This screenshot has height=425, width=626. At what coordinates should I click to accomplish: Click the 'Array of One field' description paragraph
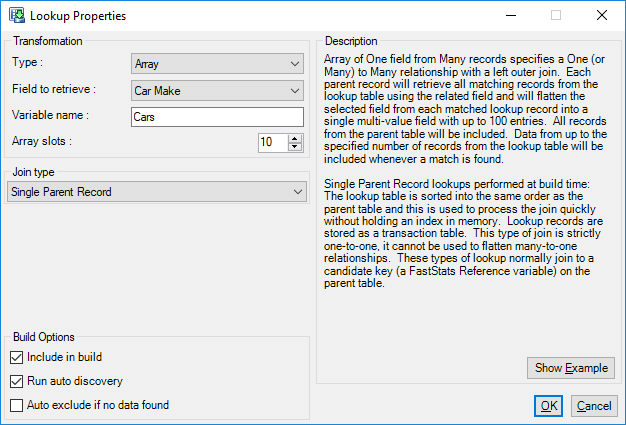(465, 109)
